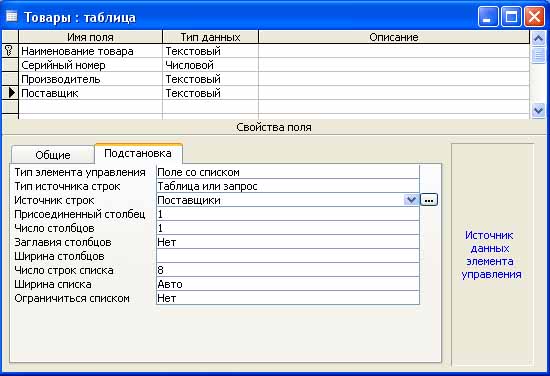Minimize the Товары table window

pyautogui.click(x=488, y=17)
